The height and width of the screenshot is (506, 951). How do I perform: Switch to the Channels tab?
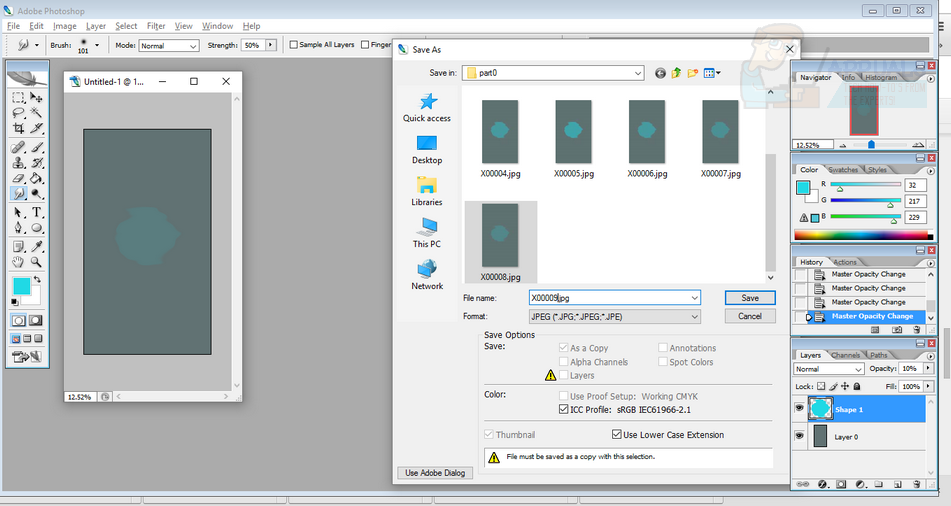coord(845,355)
